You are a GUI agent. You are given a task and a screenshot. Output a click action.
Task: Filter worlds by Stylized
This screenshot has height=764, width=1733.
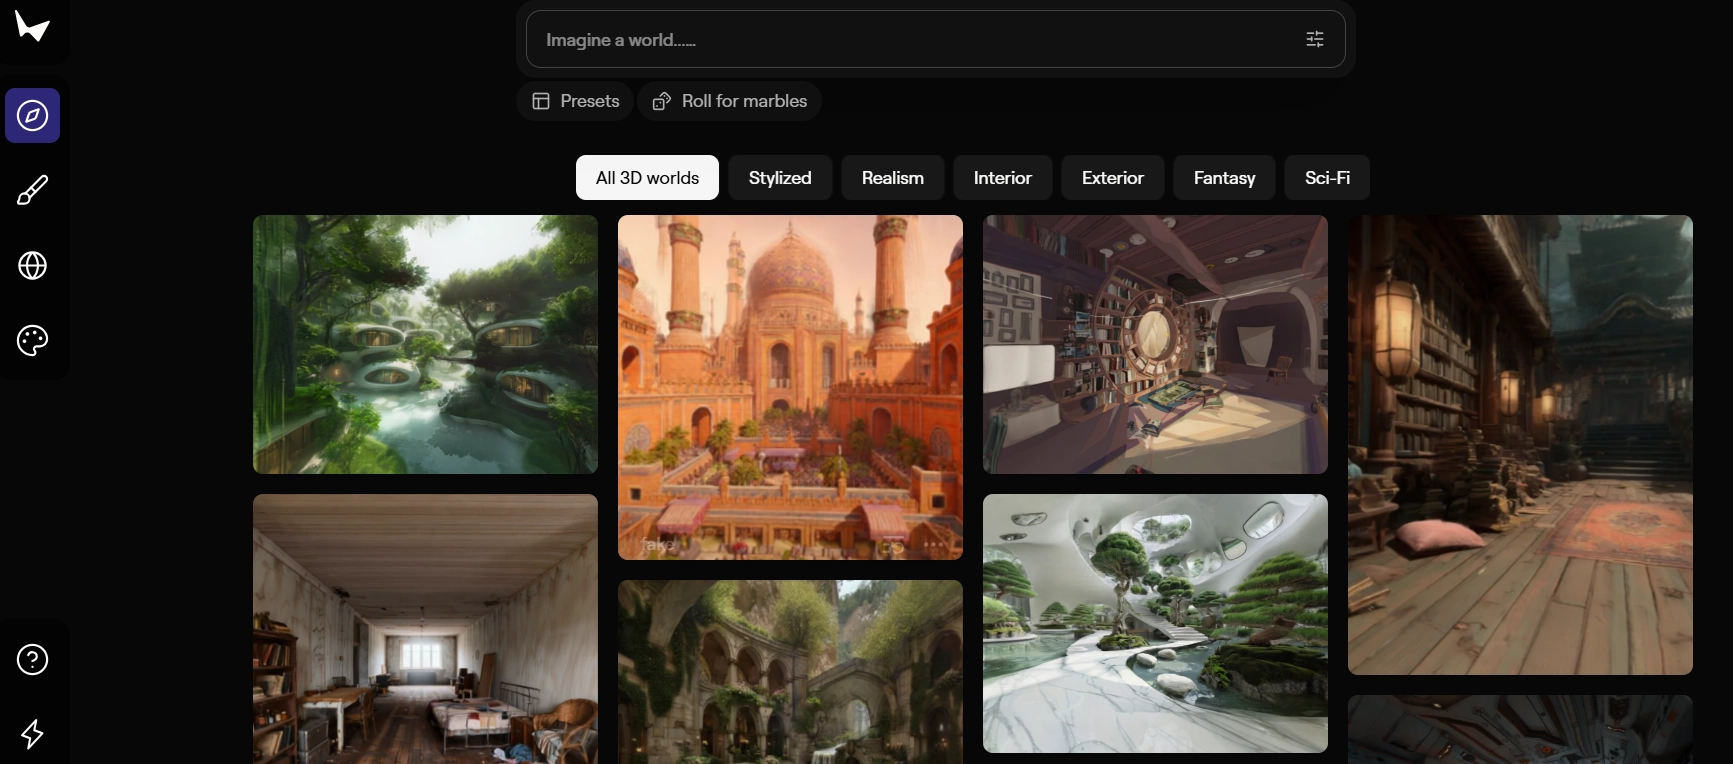pyautogui.click(x=780, y=178)
